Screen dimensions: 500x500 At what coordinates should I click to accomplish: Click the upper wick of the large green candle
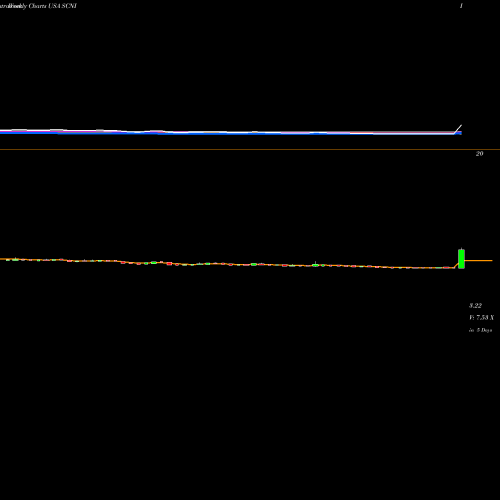click(461, 249)
